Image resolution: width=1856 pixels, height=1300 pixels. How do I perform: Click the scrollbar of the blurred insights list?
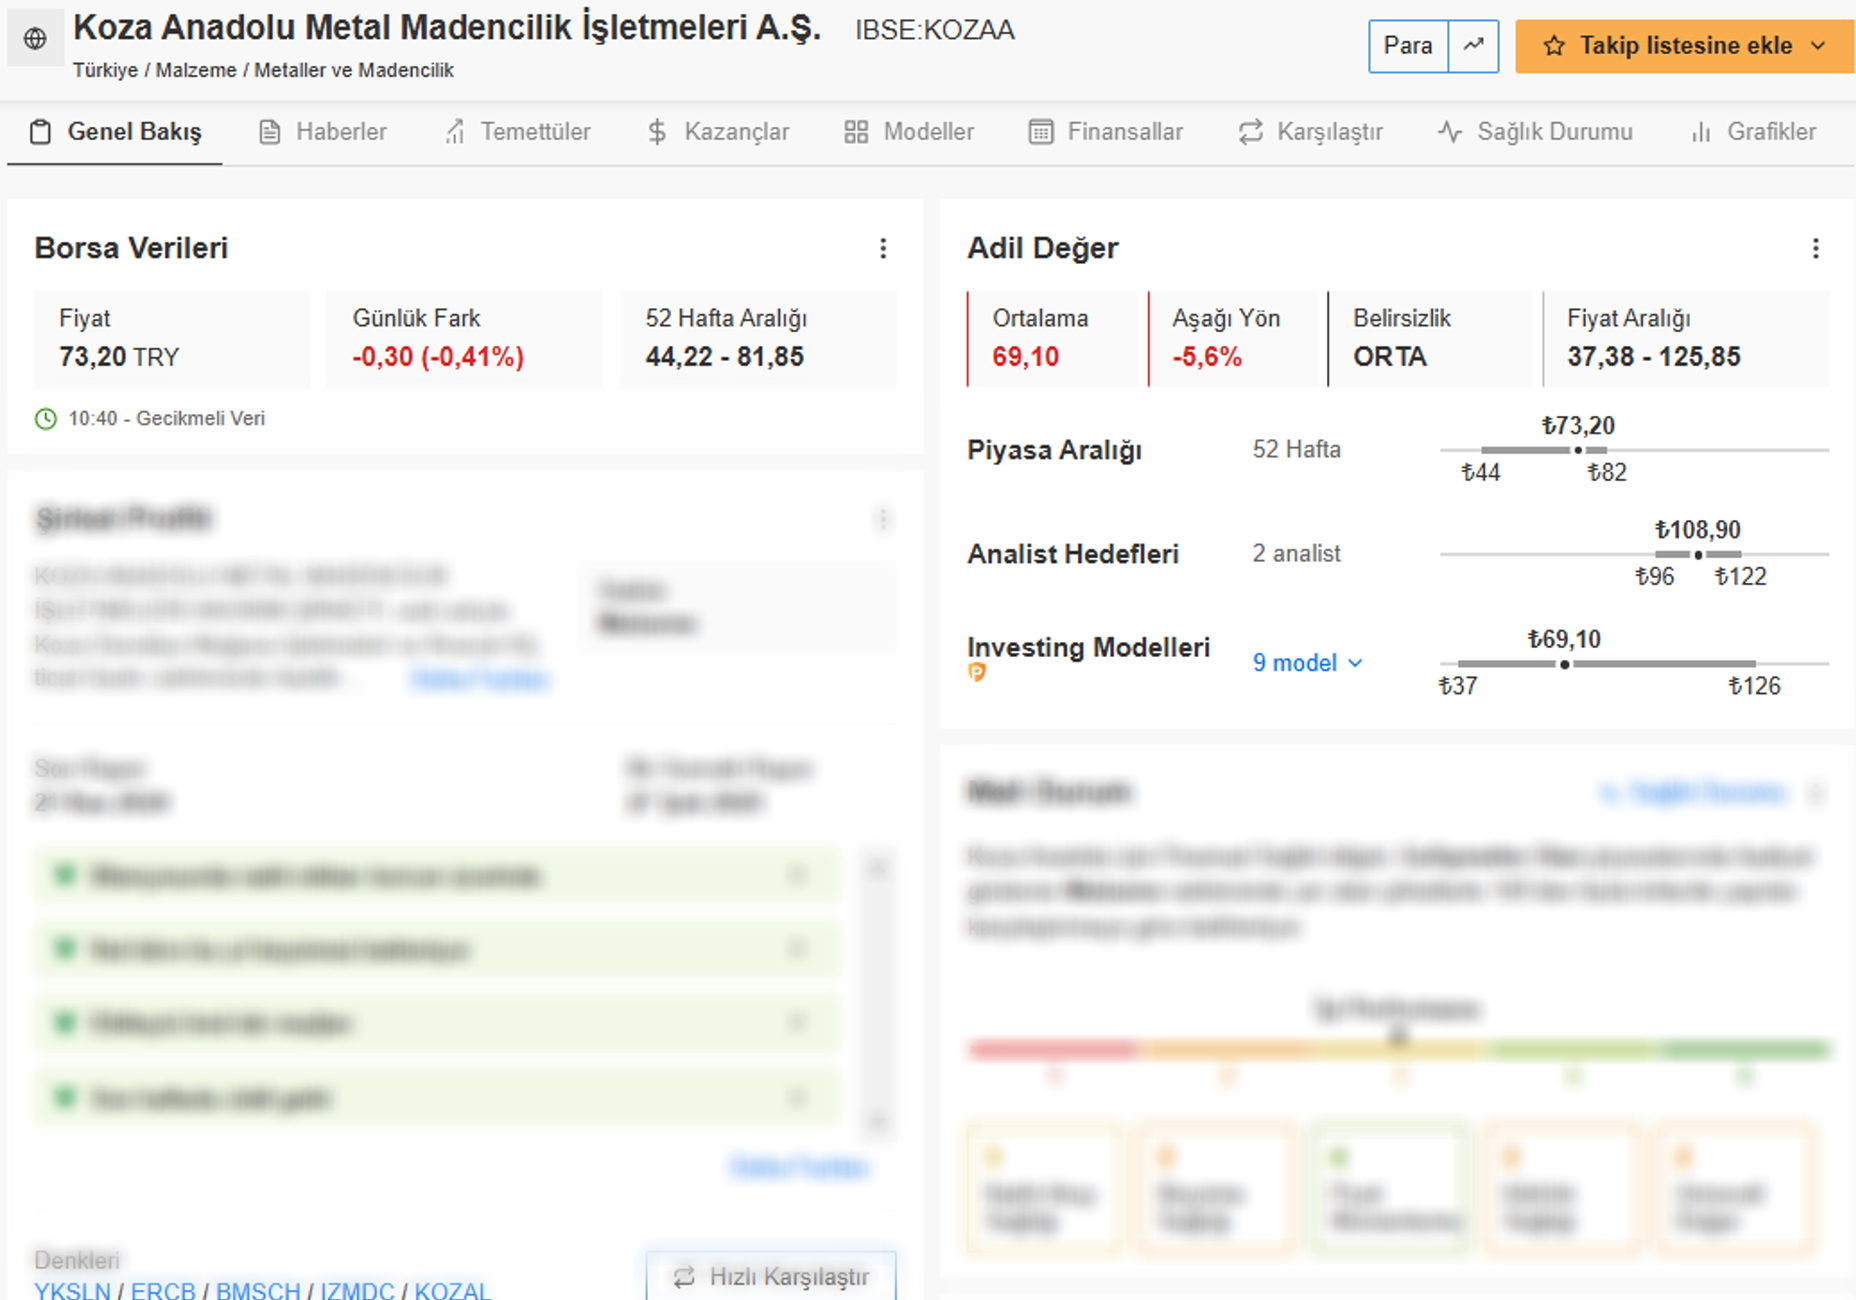[x=877, y=996]
